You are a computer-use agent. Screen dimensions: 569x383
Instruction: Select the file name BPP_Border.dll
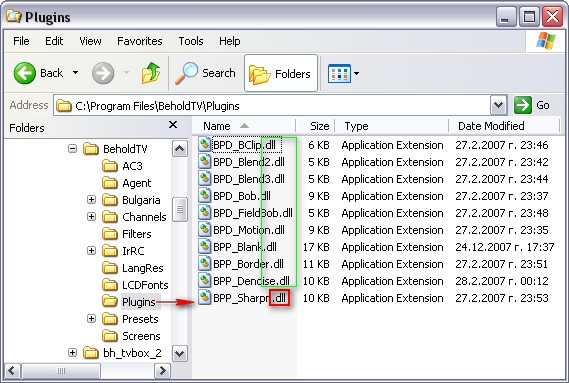click(249, 264)
